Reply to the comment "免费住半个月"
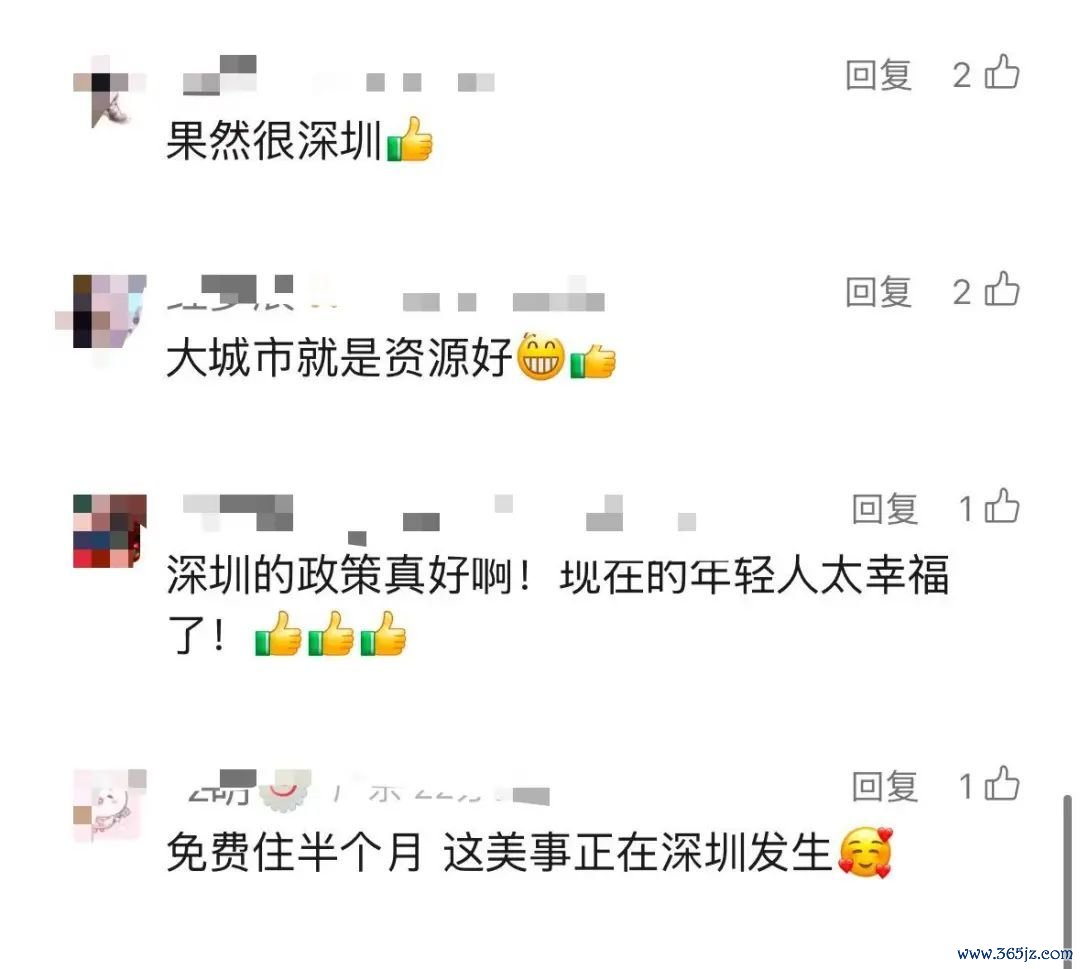The height and width of the screenshot is (969, 1080). [x=885, y=786]
